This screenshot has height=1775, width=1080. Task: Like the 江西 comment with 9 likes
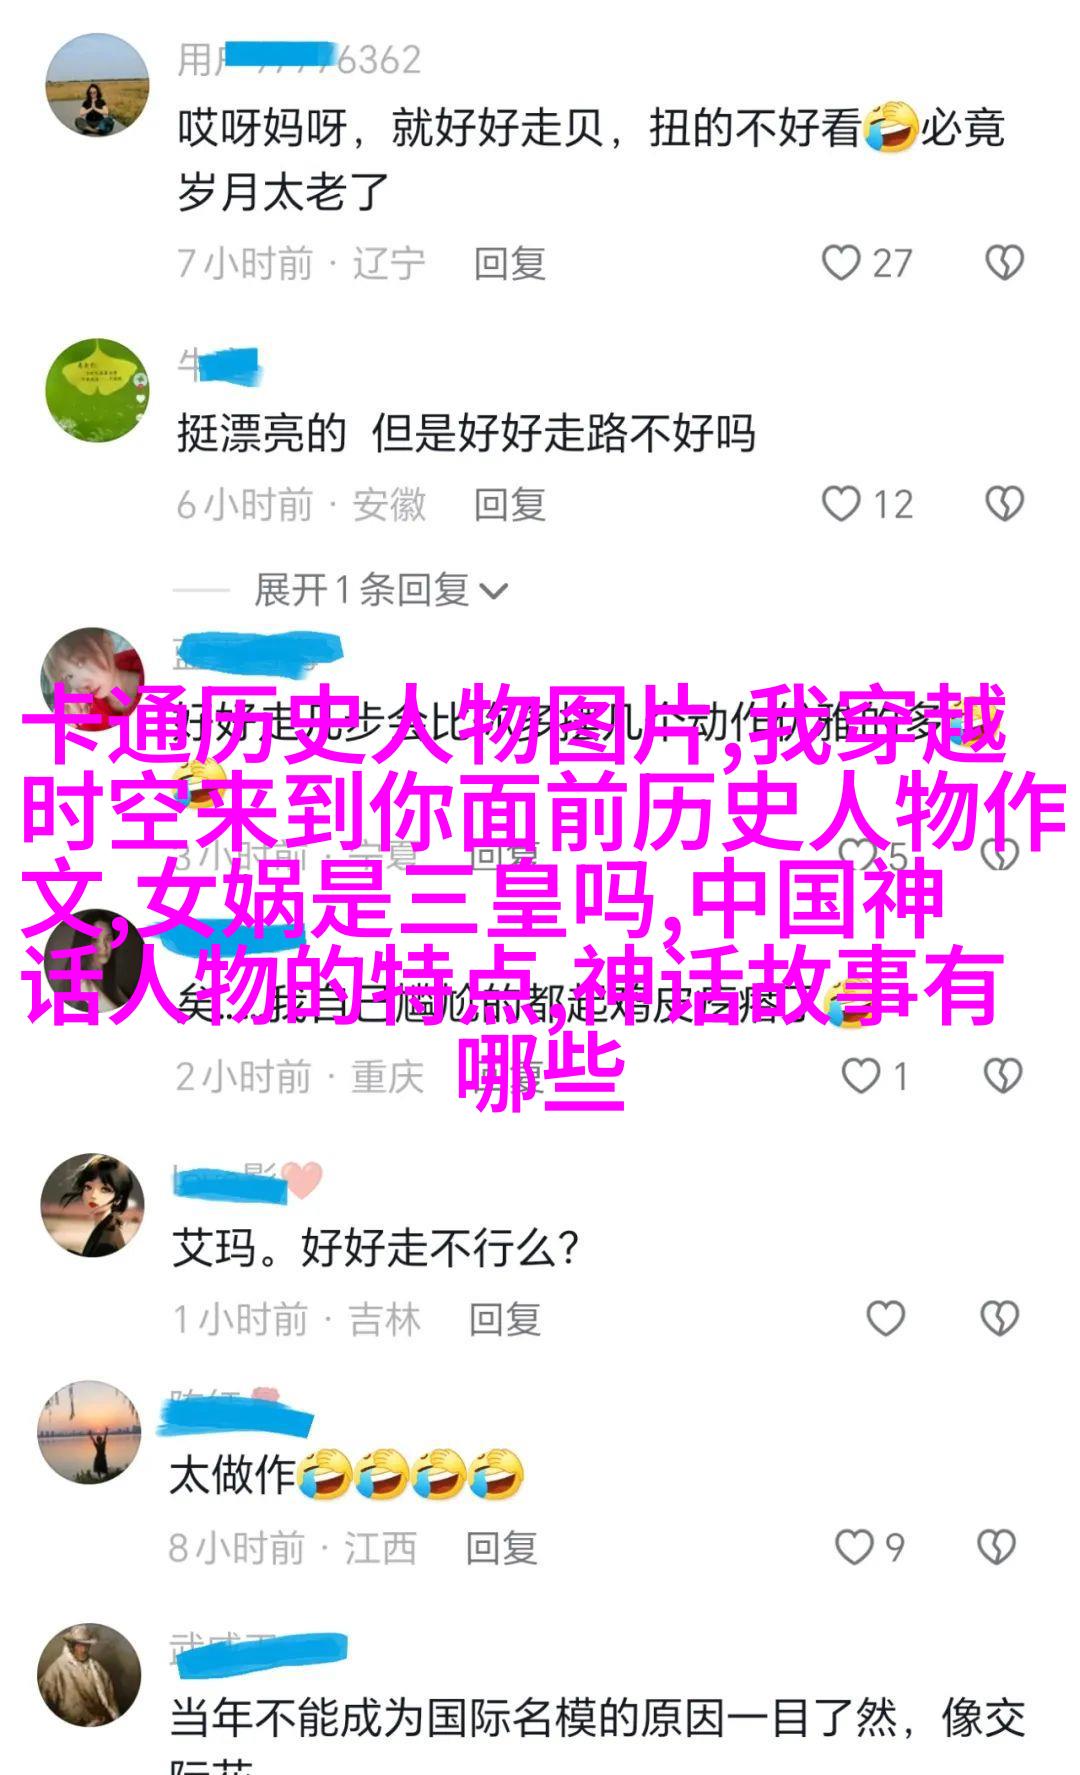(x=854, y=1547)
